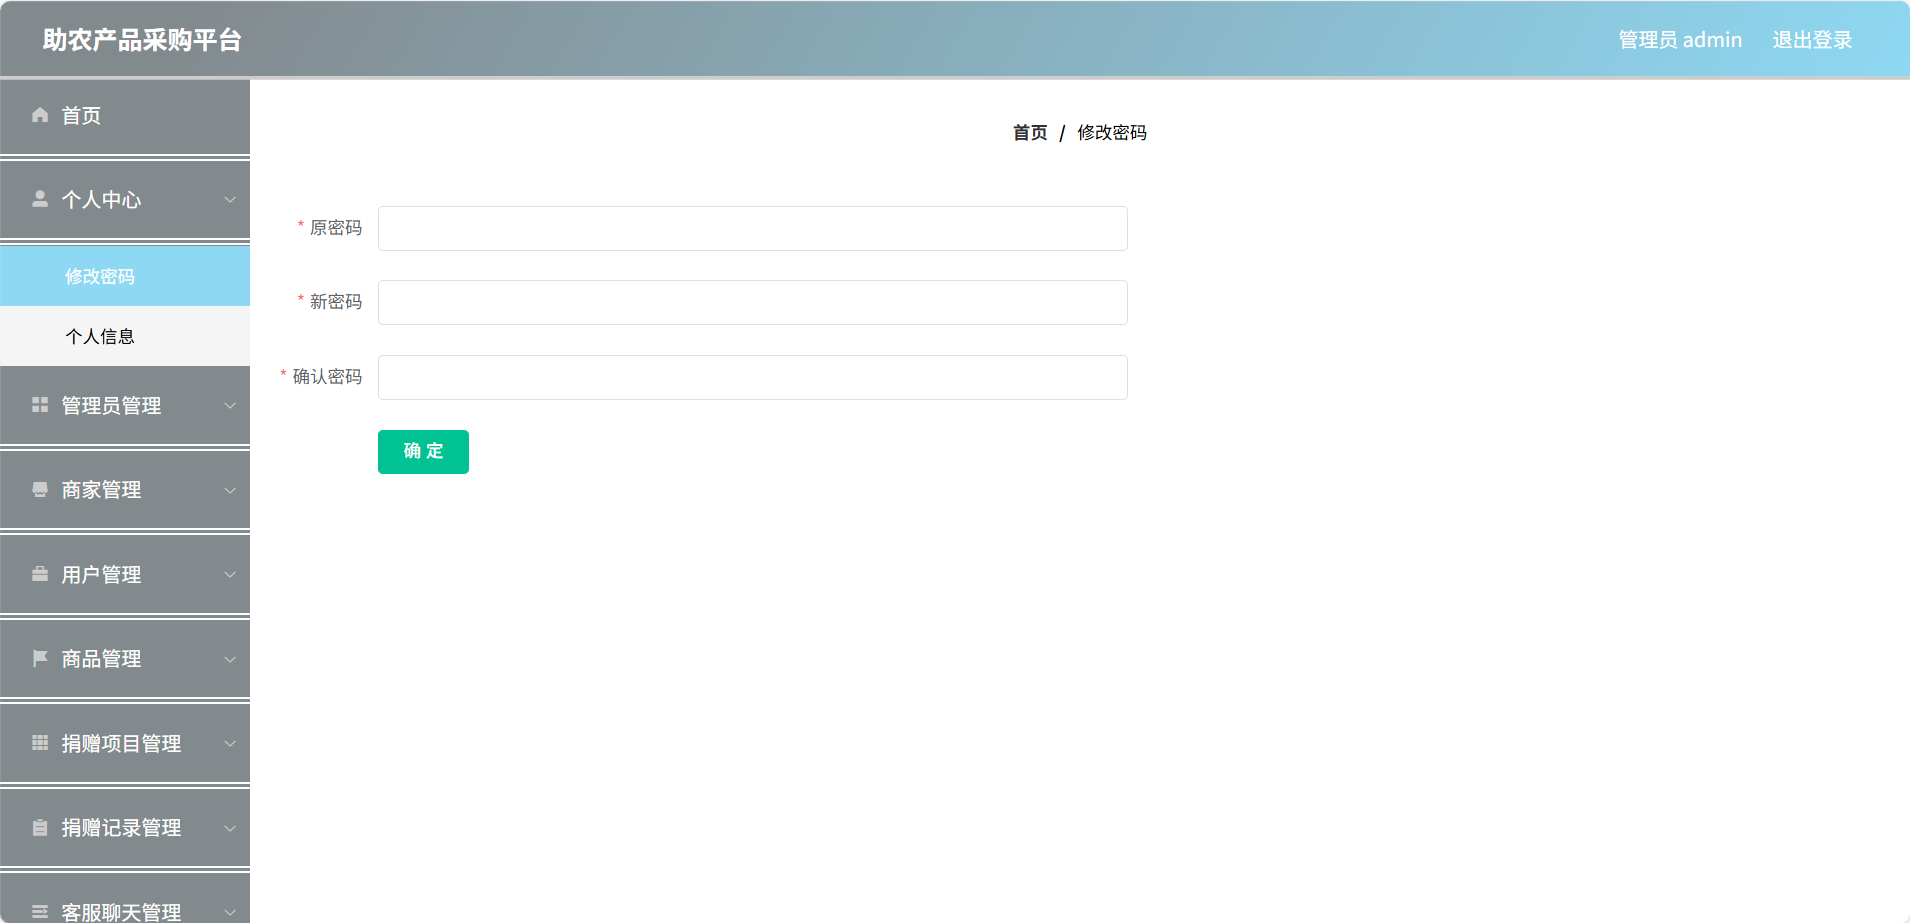Open the 捐赠记录管理 menu label
Screen dimensions: 1910x923
click(x=121, y=827)
